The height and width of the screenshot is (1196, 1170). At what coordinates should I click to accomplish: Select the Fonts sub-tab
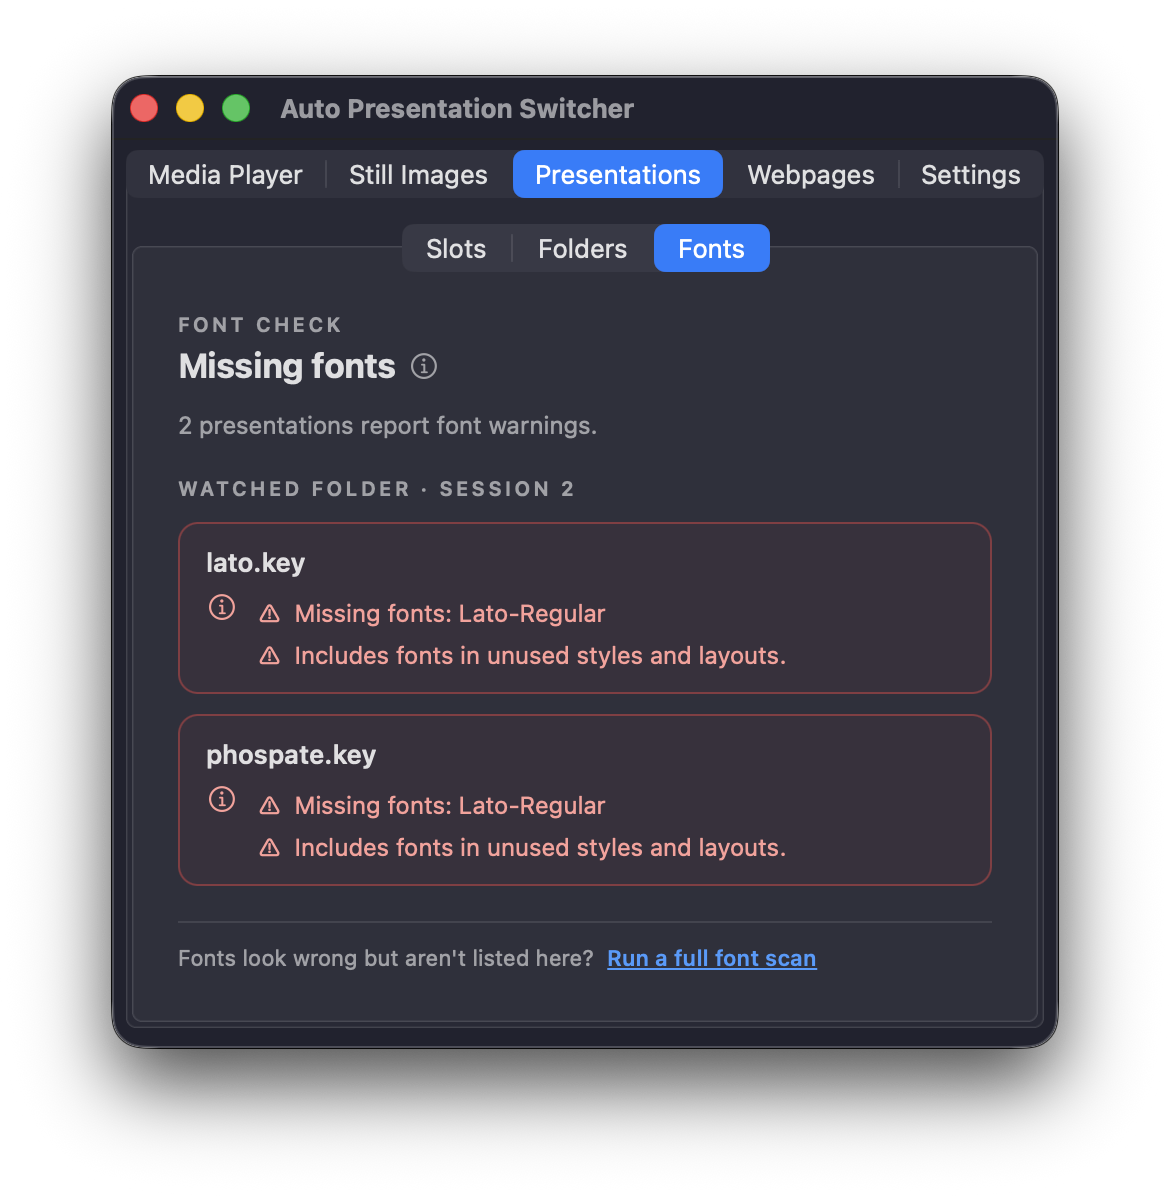[712, 249]
